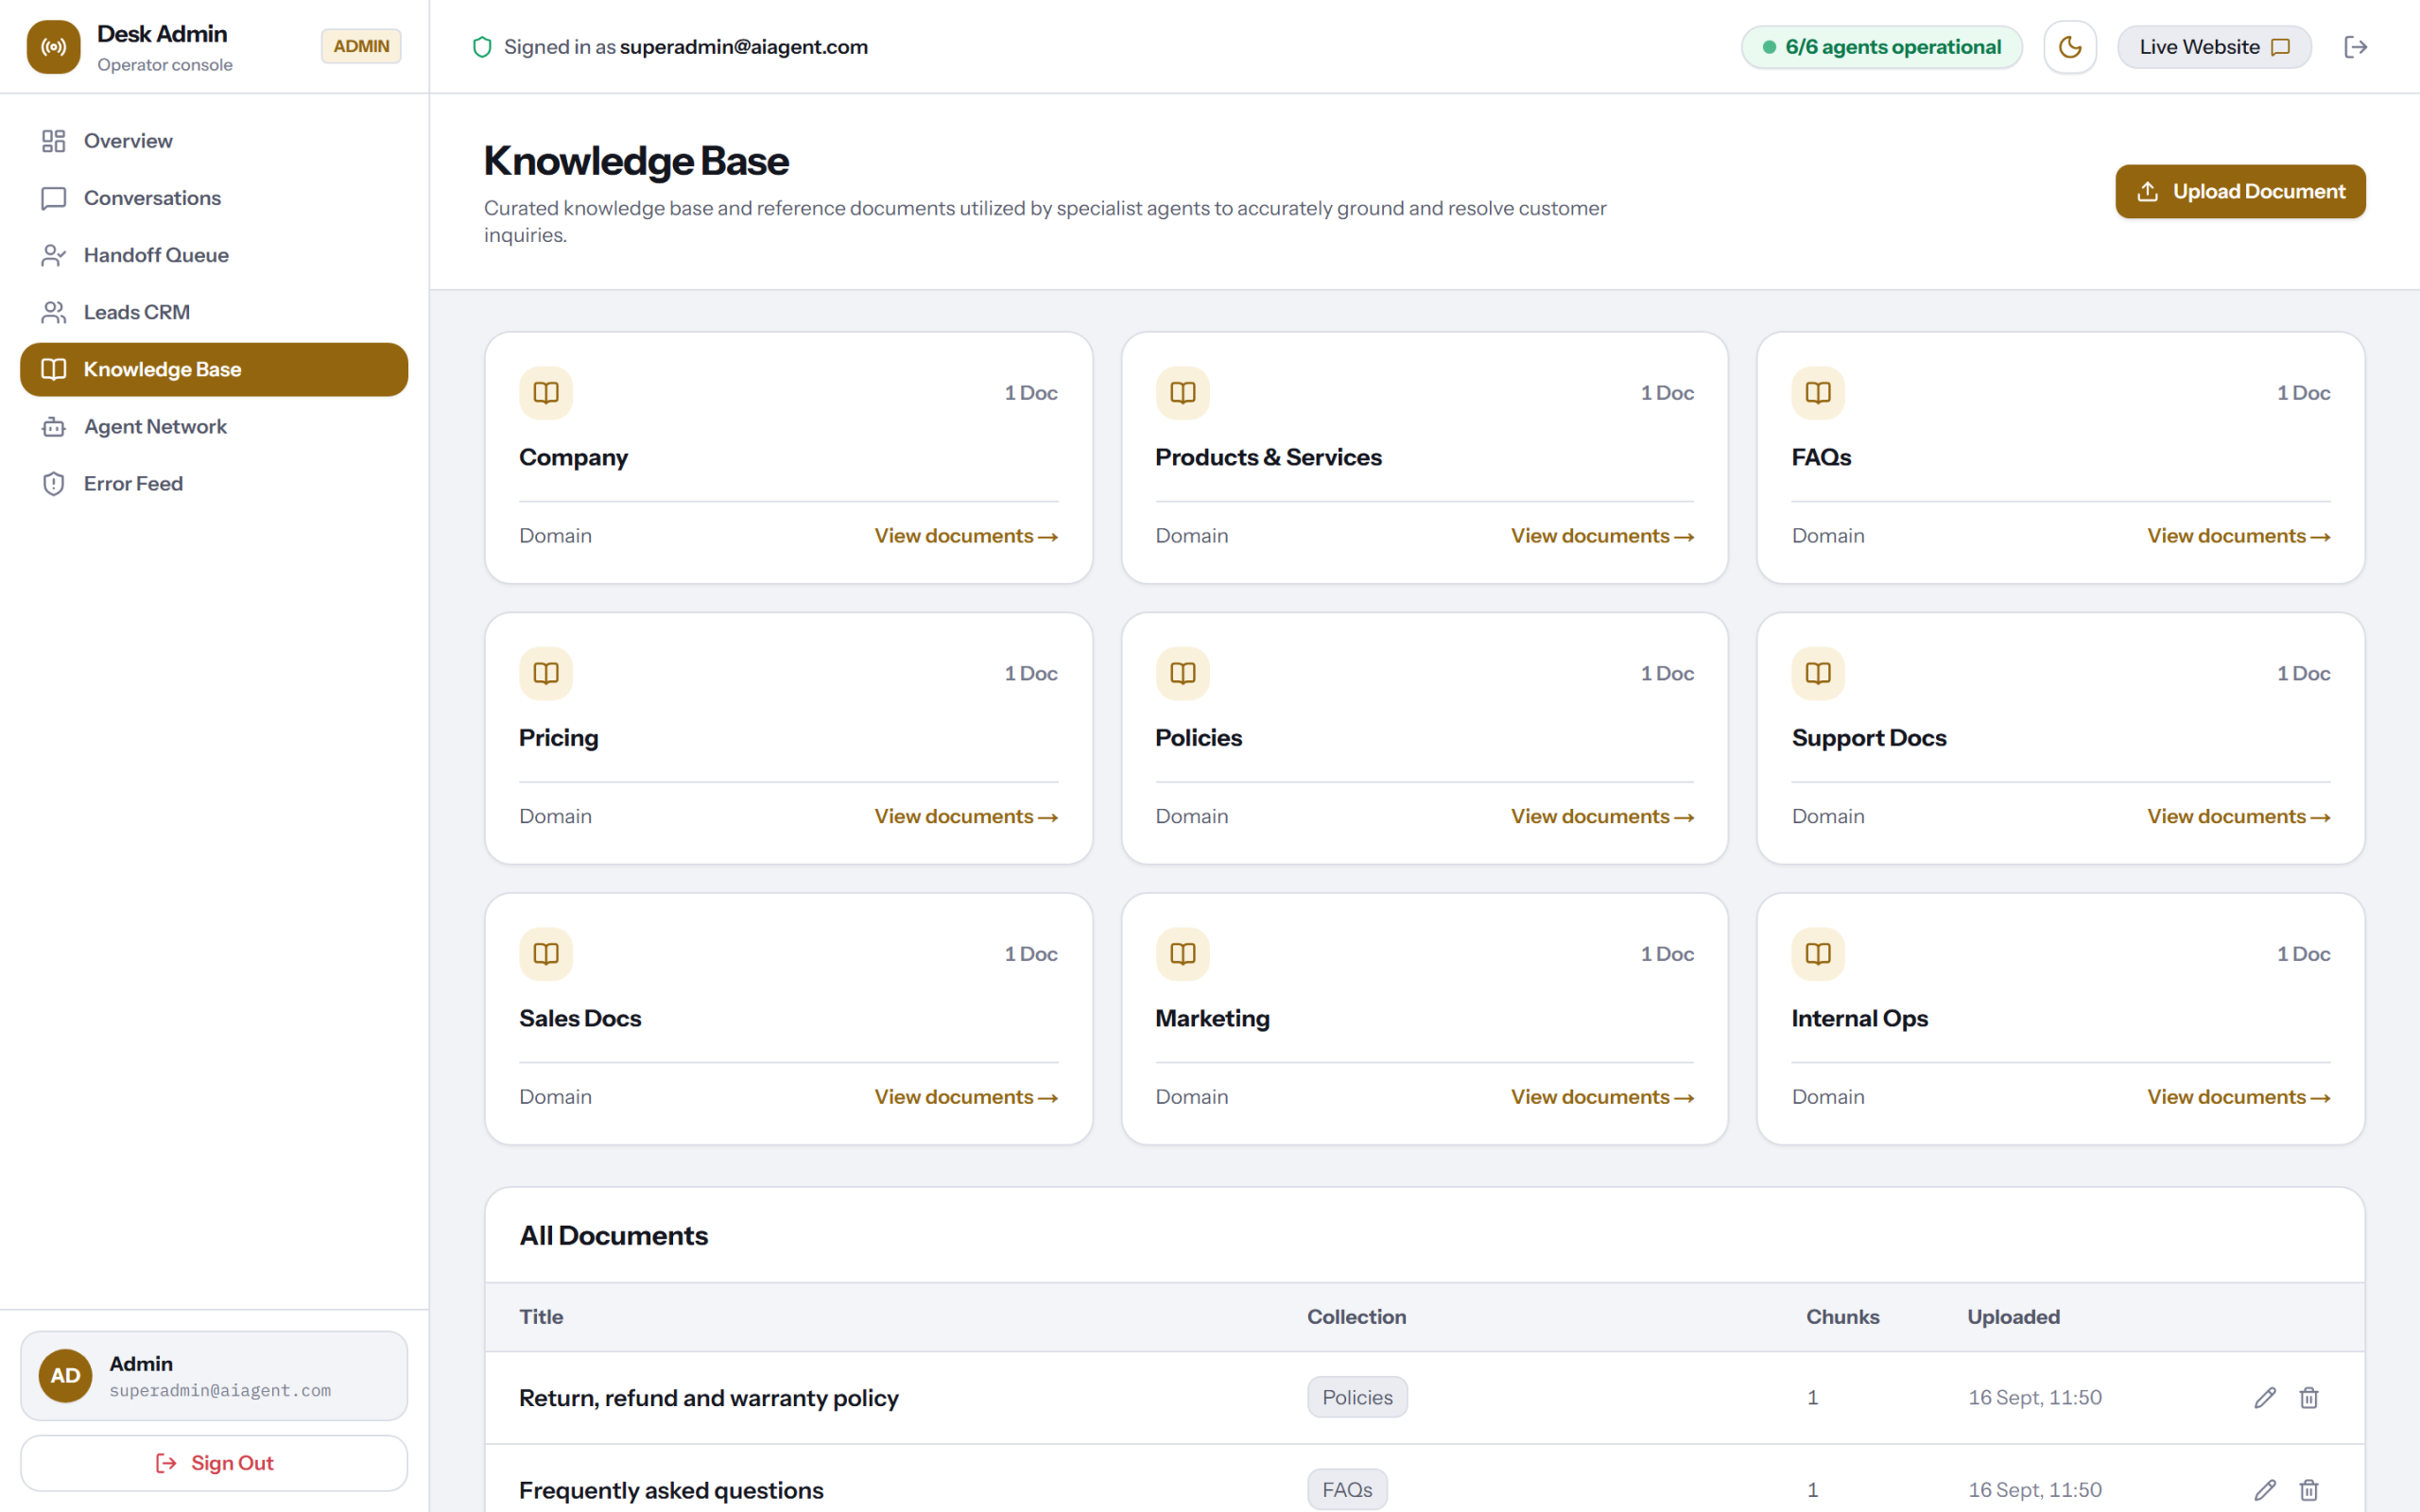Click the Desk Admin broadcast logo
The width and height of the screenshot is (2420, 1512).
[53, 47]
